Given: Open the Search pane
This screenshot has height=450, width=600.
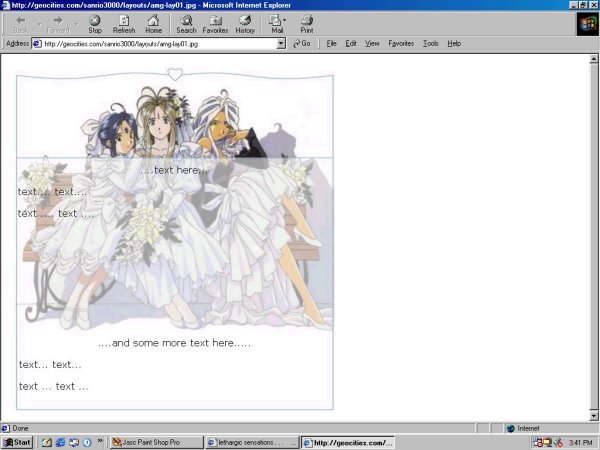Looking at the screenshot, I should (x=186, y=24).
